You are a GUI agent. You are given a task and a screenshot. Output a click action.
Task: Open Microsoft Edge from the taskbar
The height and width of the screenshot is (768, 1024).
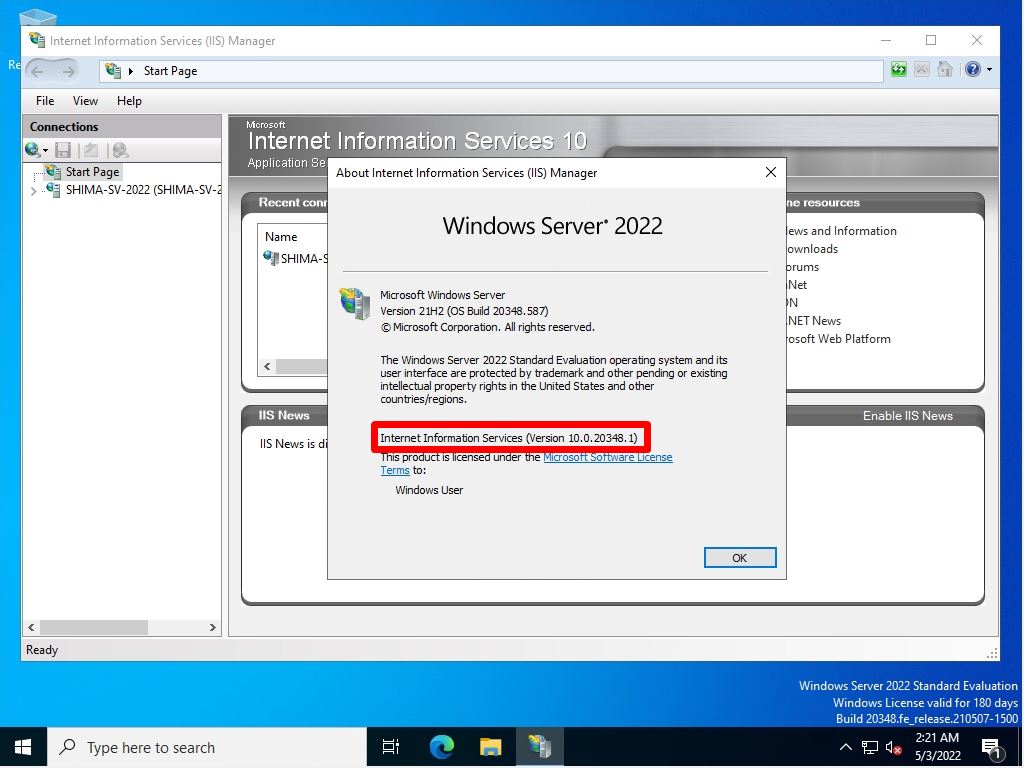tap(439, 747)
